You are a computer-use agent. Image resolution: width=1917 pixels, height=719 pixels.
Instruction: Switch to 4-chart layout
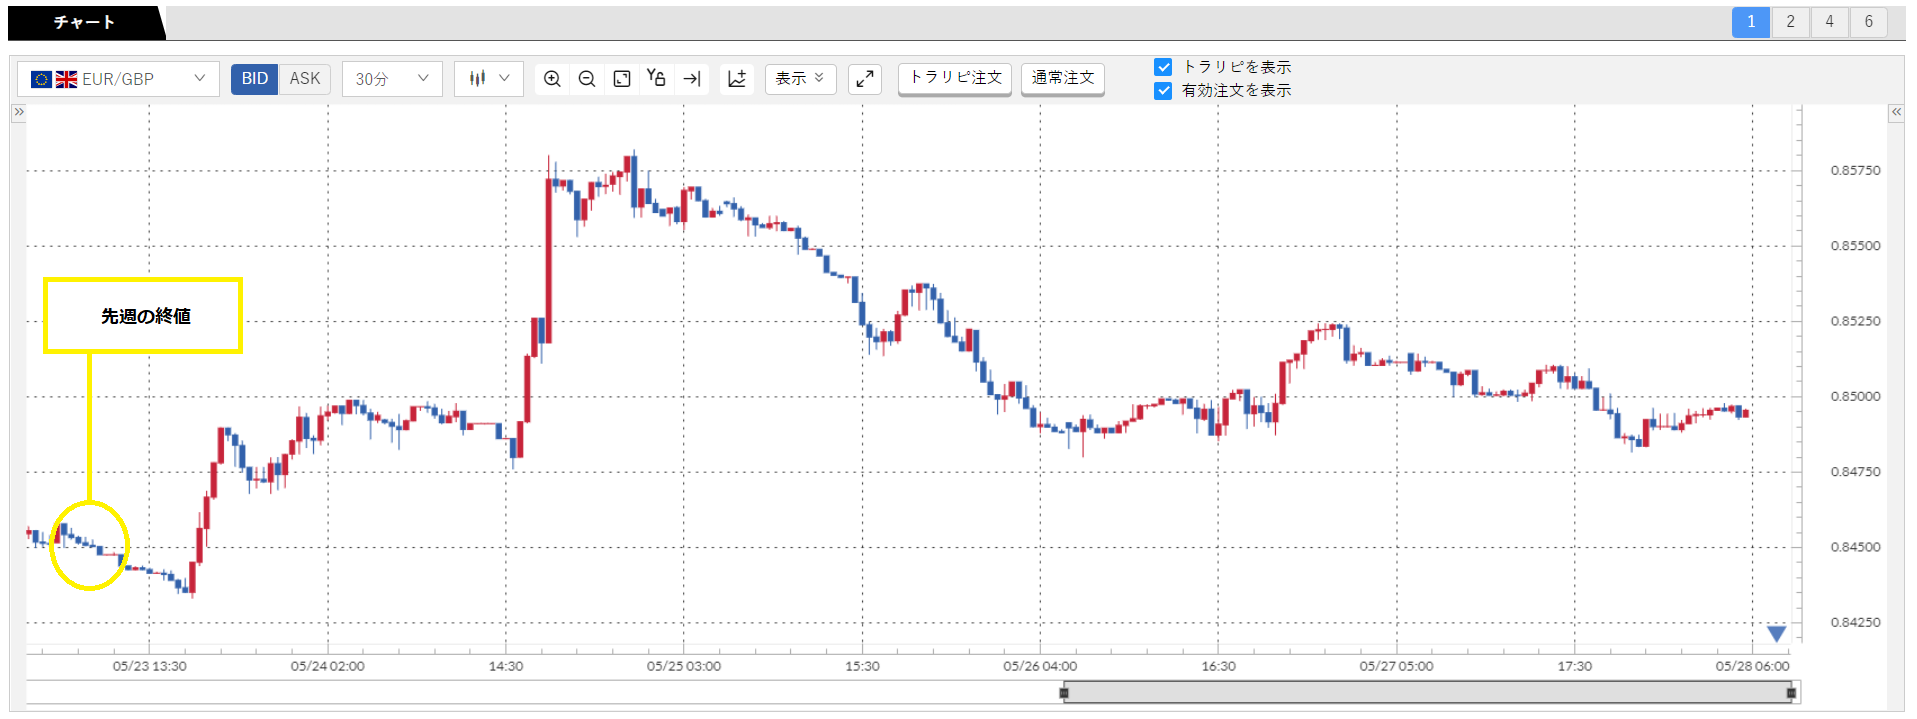pyautogui.click(x=1829, y=22)
